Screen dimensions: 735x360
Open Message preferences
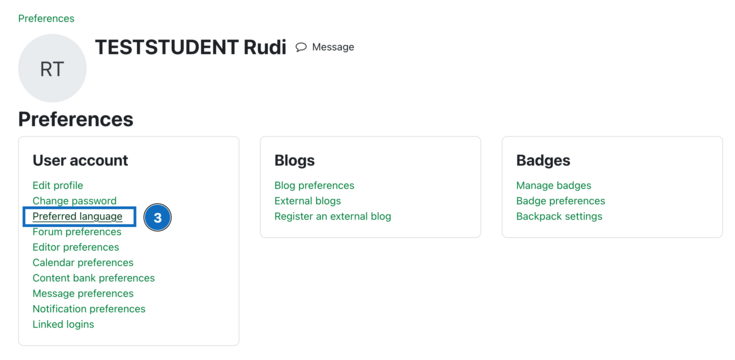[83, 293]
